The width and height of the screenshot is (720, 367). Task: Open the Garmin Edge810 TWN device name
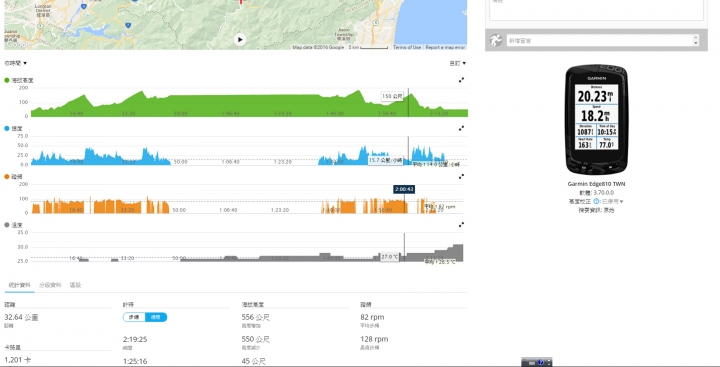(596, 184)
